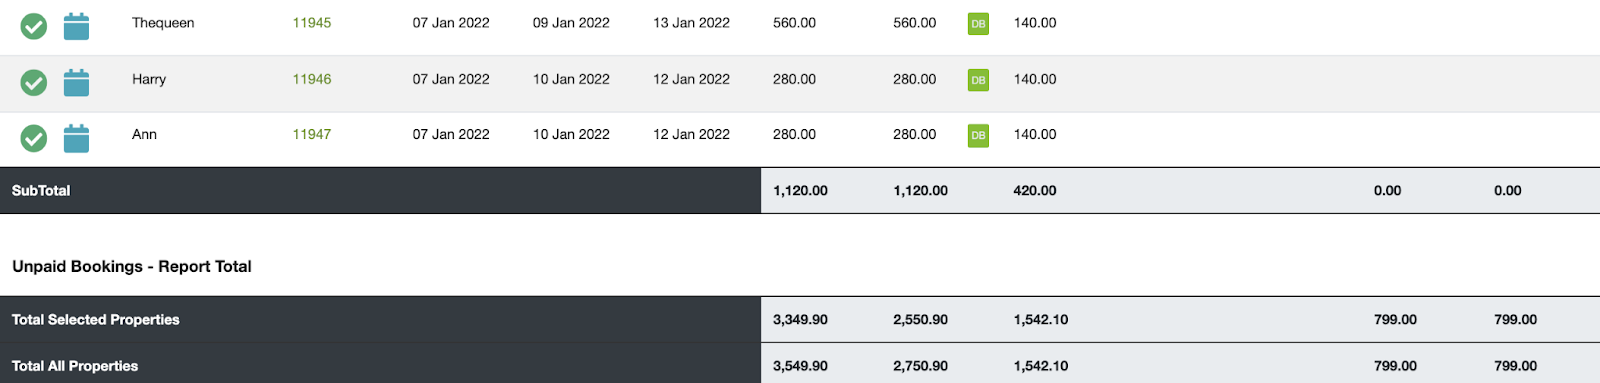Open booking number 11945
Viewport: 1600px width, 383px height.
312,23
